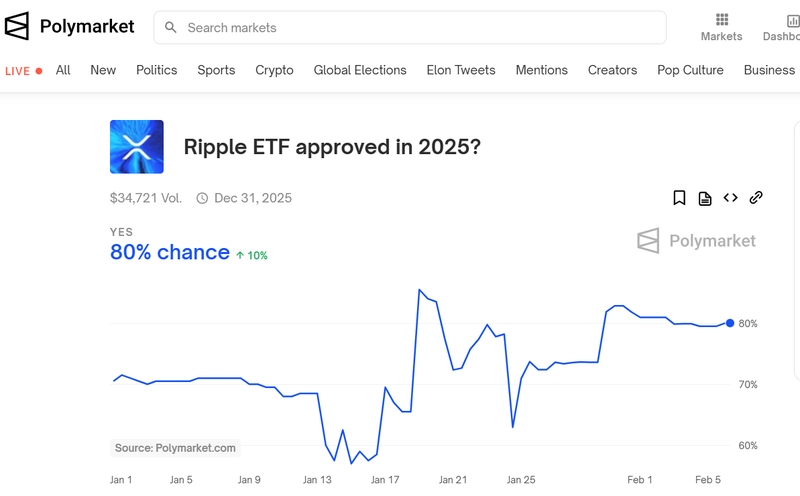
Task: Switch to the Politics tab
Action: click(157, 70)
